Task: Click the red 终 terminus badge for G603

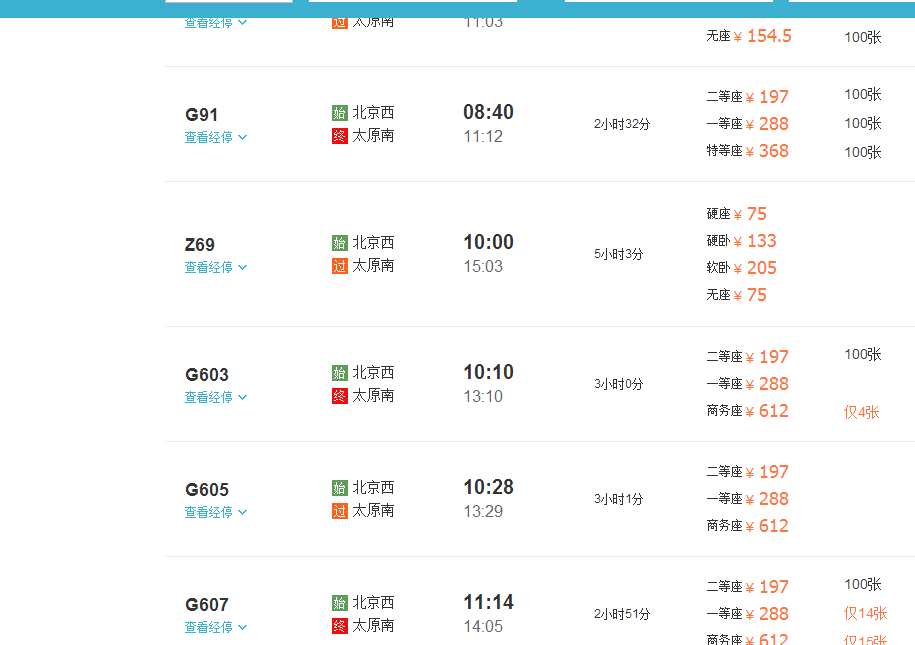Action: pos(340,396)
